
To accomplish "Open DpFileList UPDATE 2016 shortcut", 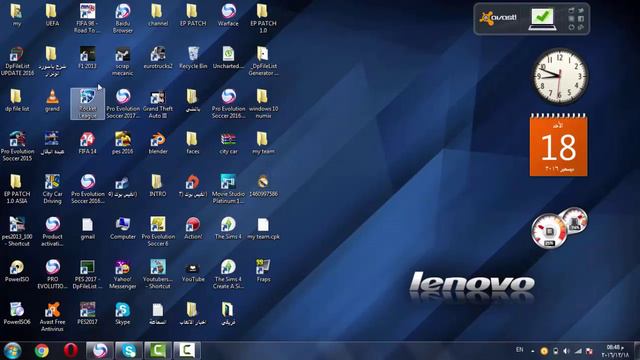I will tap(17, 61).
